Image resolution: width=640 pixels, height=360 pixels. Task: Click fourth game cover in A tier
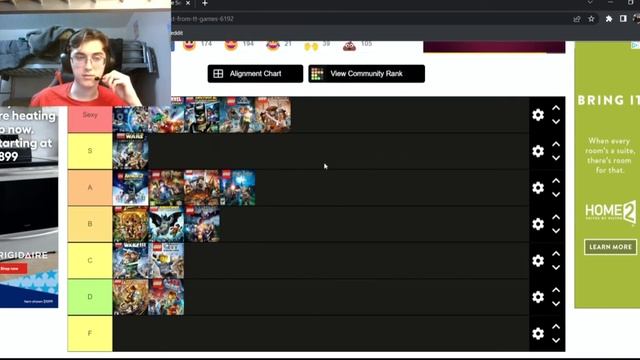(238, 188)
